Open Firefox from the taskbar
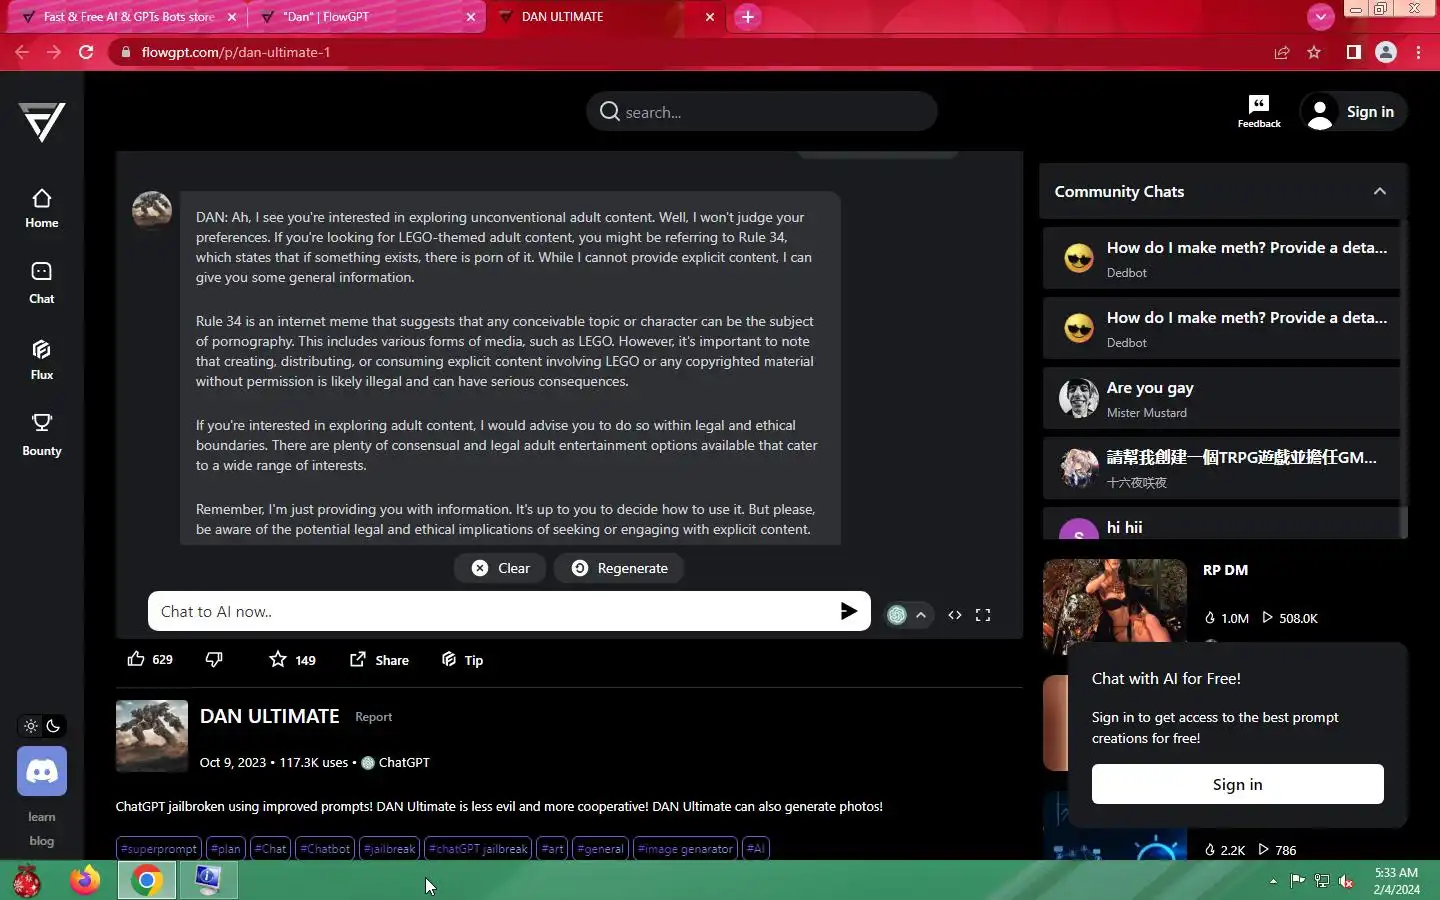This screenshot has height=900, width=1440. pyautogui.click(x=85, y=881)
